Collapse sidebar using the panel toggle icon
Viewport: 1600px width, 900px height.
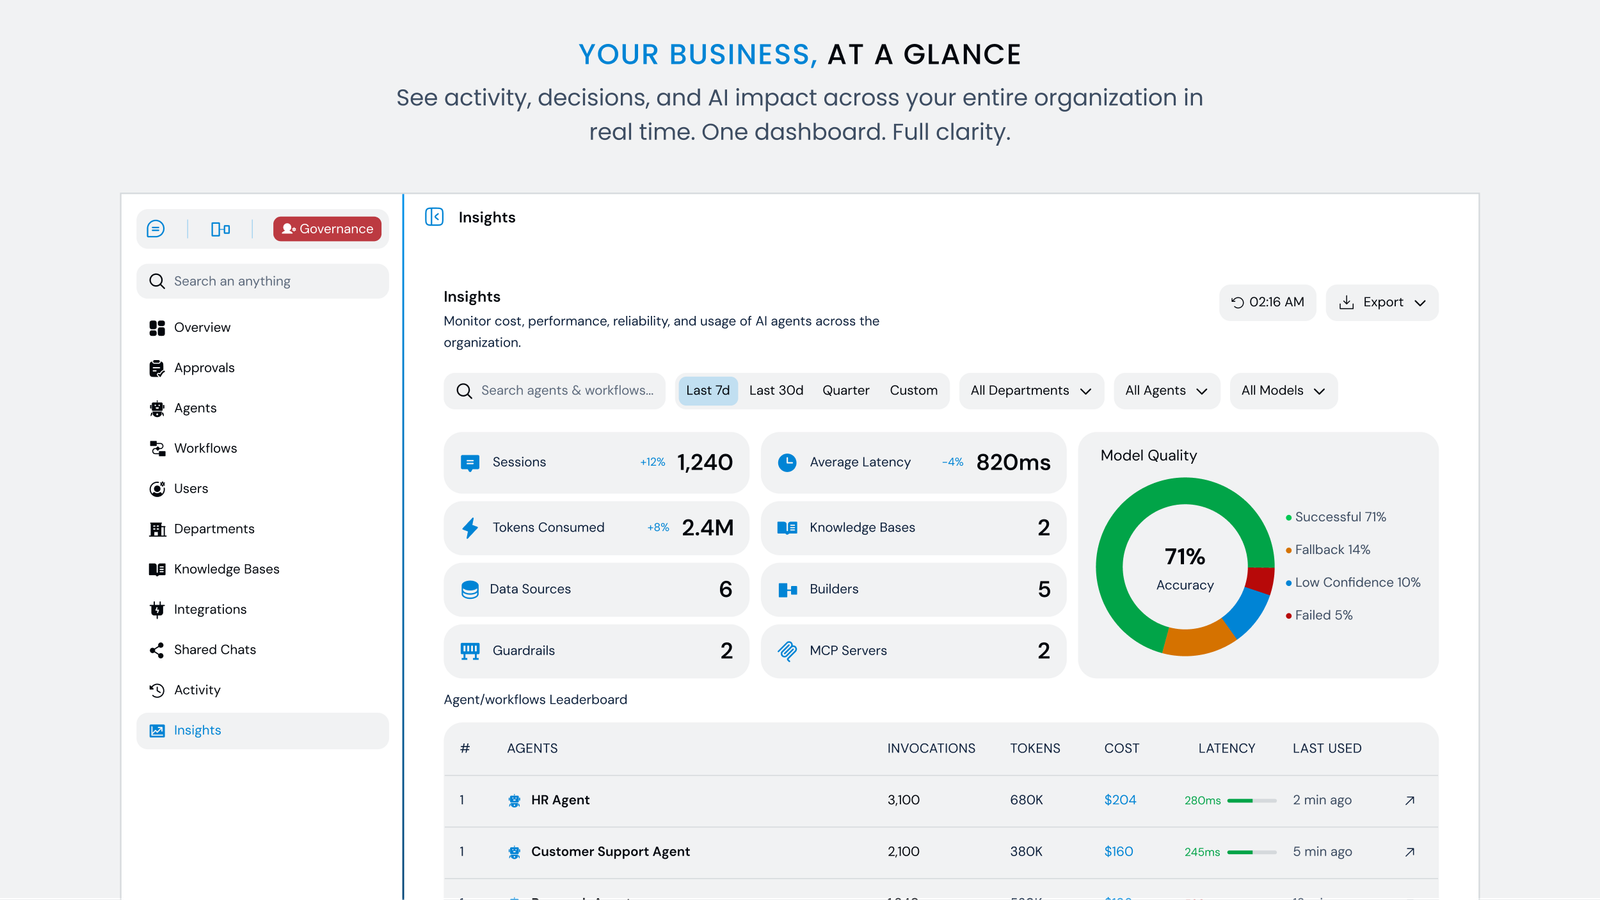point(434,217)
